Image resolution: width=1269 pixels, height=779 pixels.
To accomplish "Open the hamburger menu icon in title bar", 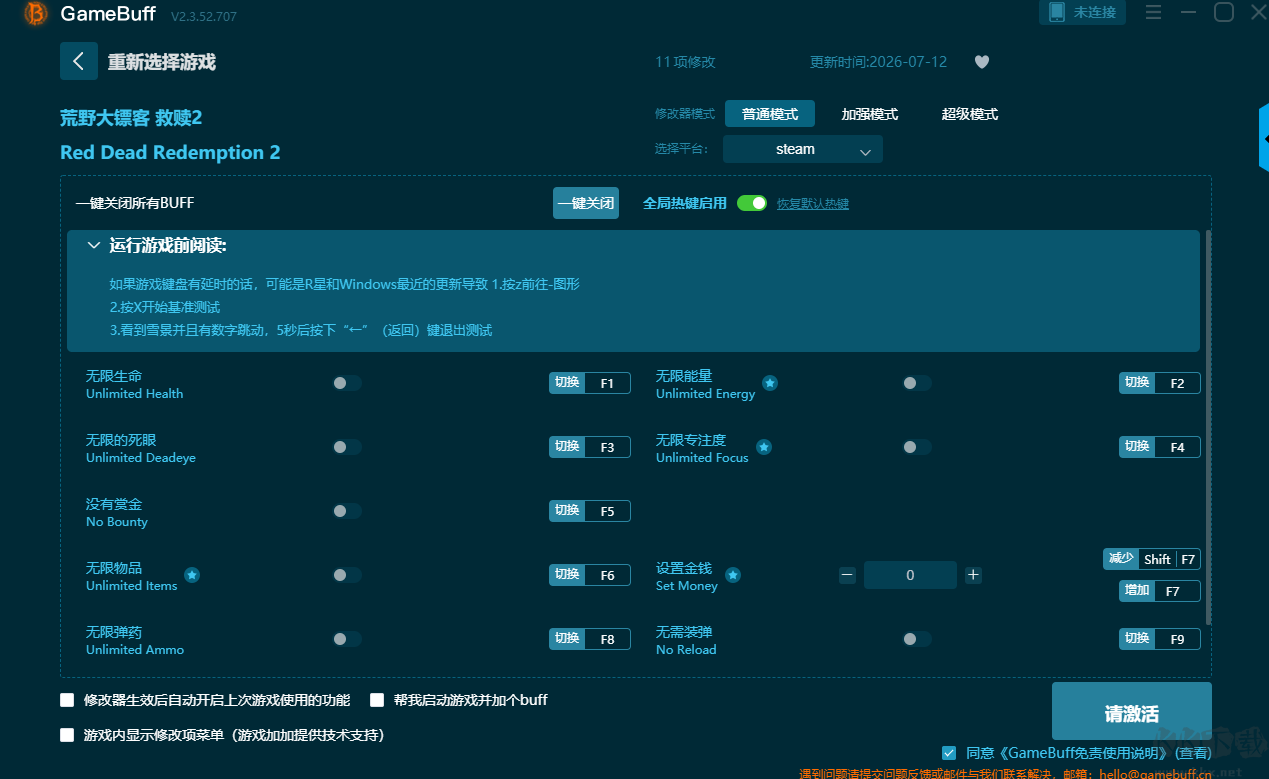I will tap(1153, 13).
